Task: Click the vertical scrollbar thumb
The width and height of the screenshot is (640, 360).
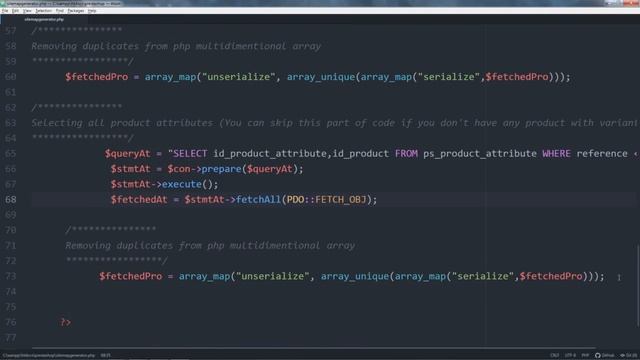Action: [638, 286]
